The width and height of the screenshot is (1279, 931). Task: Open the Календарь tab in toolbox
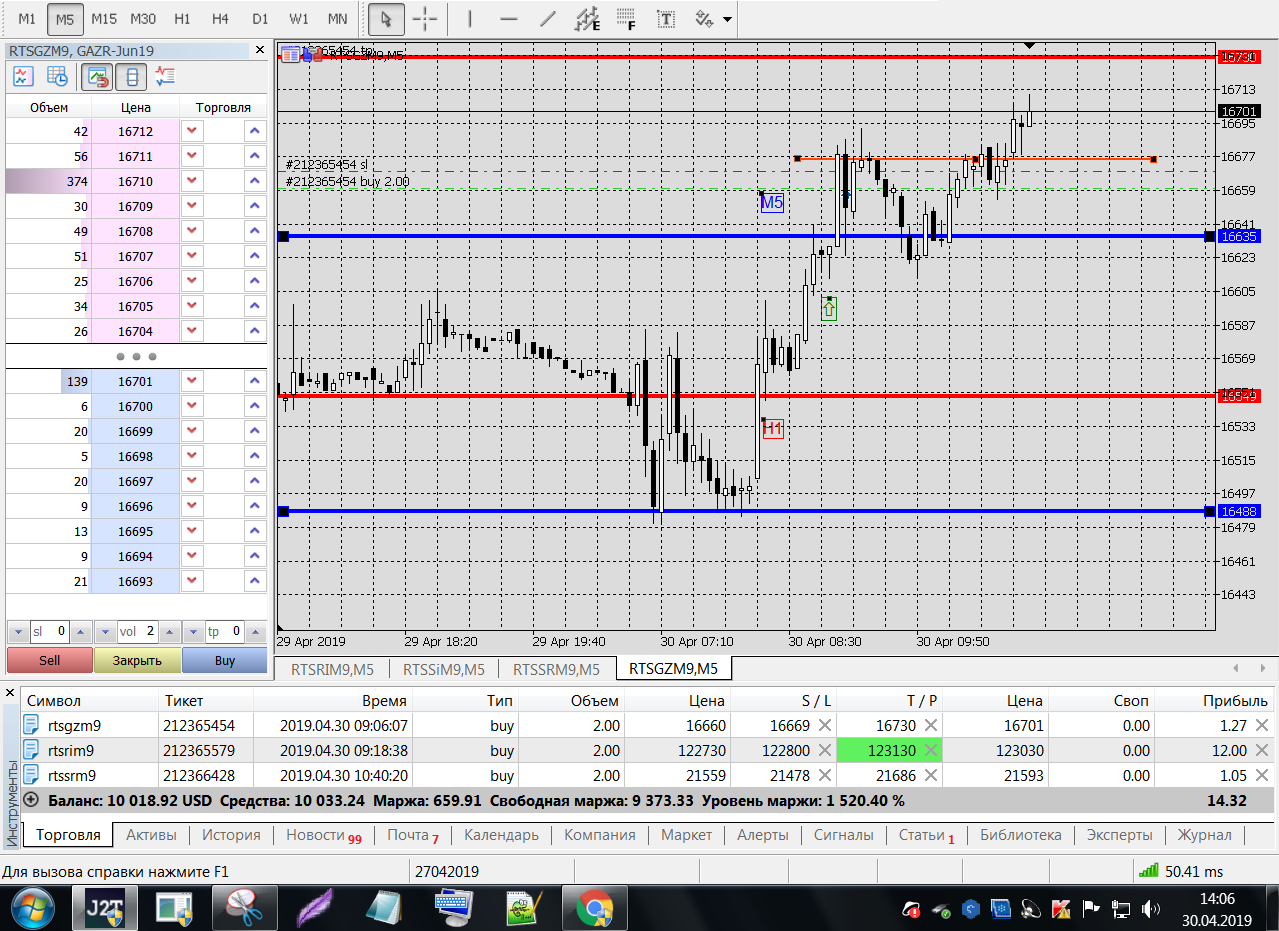pyautogui.click(x=501, y=835)
